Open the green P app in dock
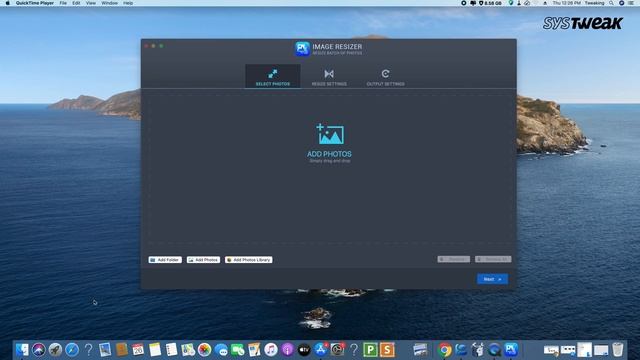 370,350
